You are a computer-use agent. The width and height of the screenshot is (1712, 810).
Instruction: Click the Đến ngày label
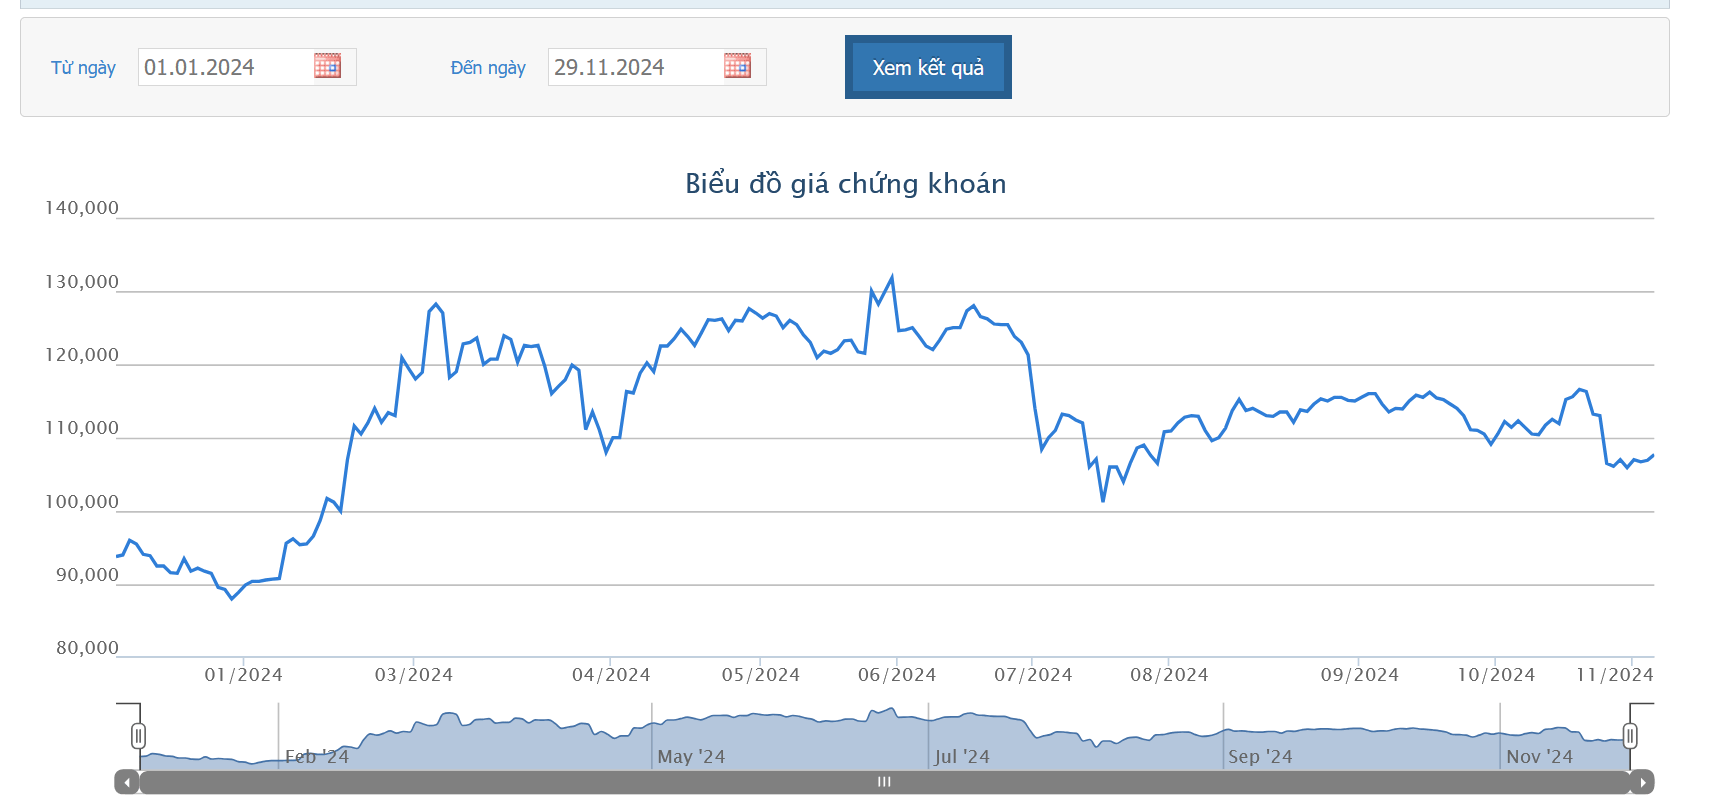(488, 67)
